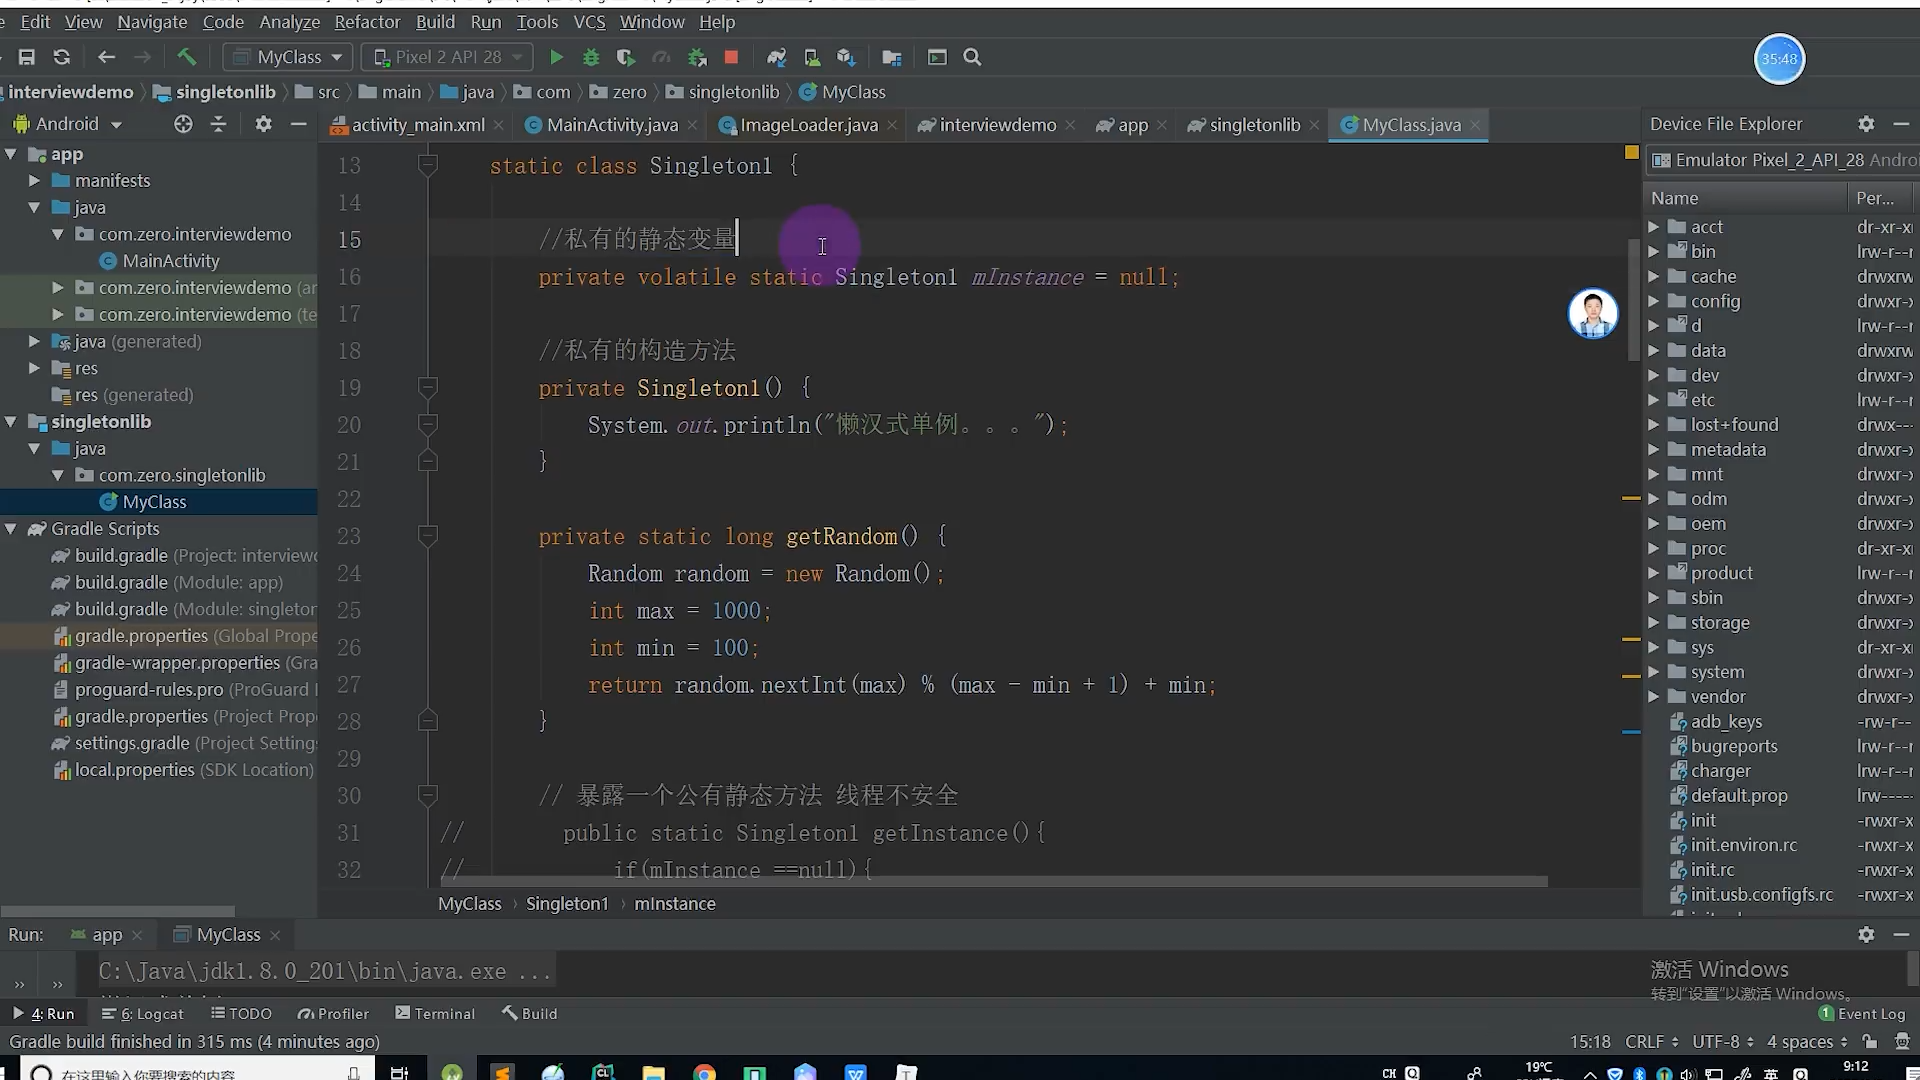Open Device File Explorer settings gear

coord(1866,124)
